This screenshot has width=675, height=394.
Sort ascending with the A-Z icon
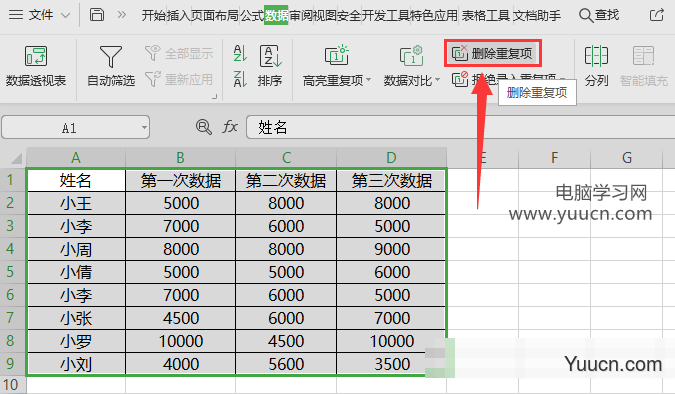pos(239,53)
